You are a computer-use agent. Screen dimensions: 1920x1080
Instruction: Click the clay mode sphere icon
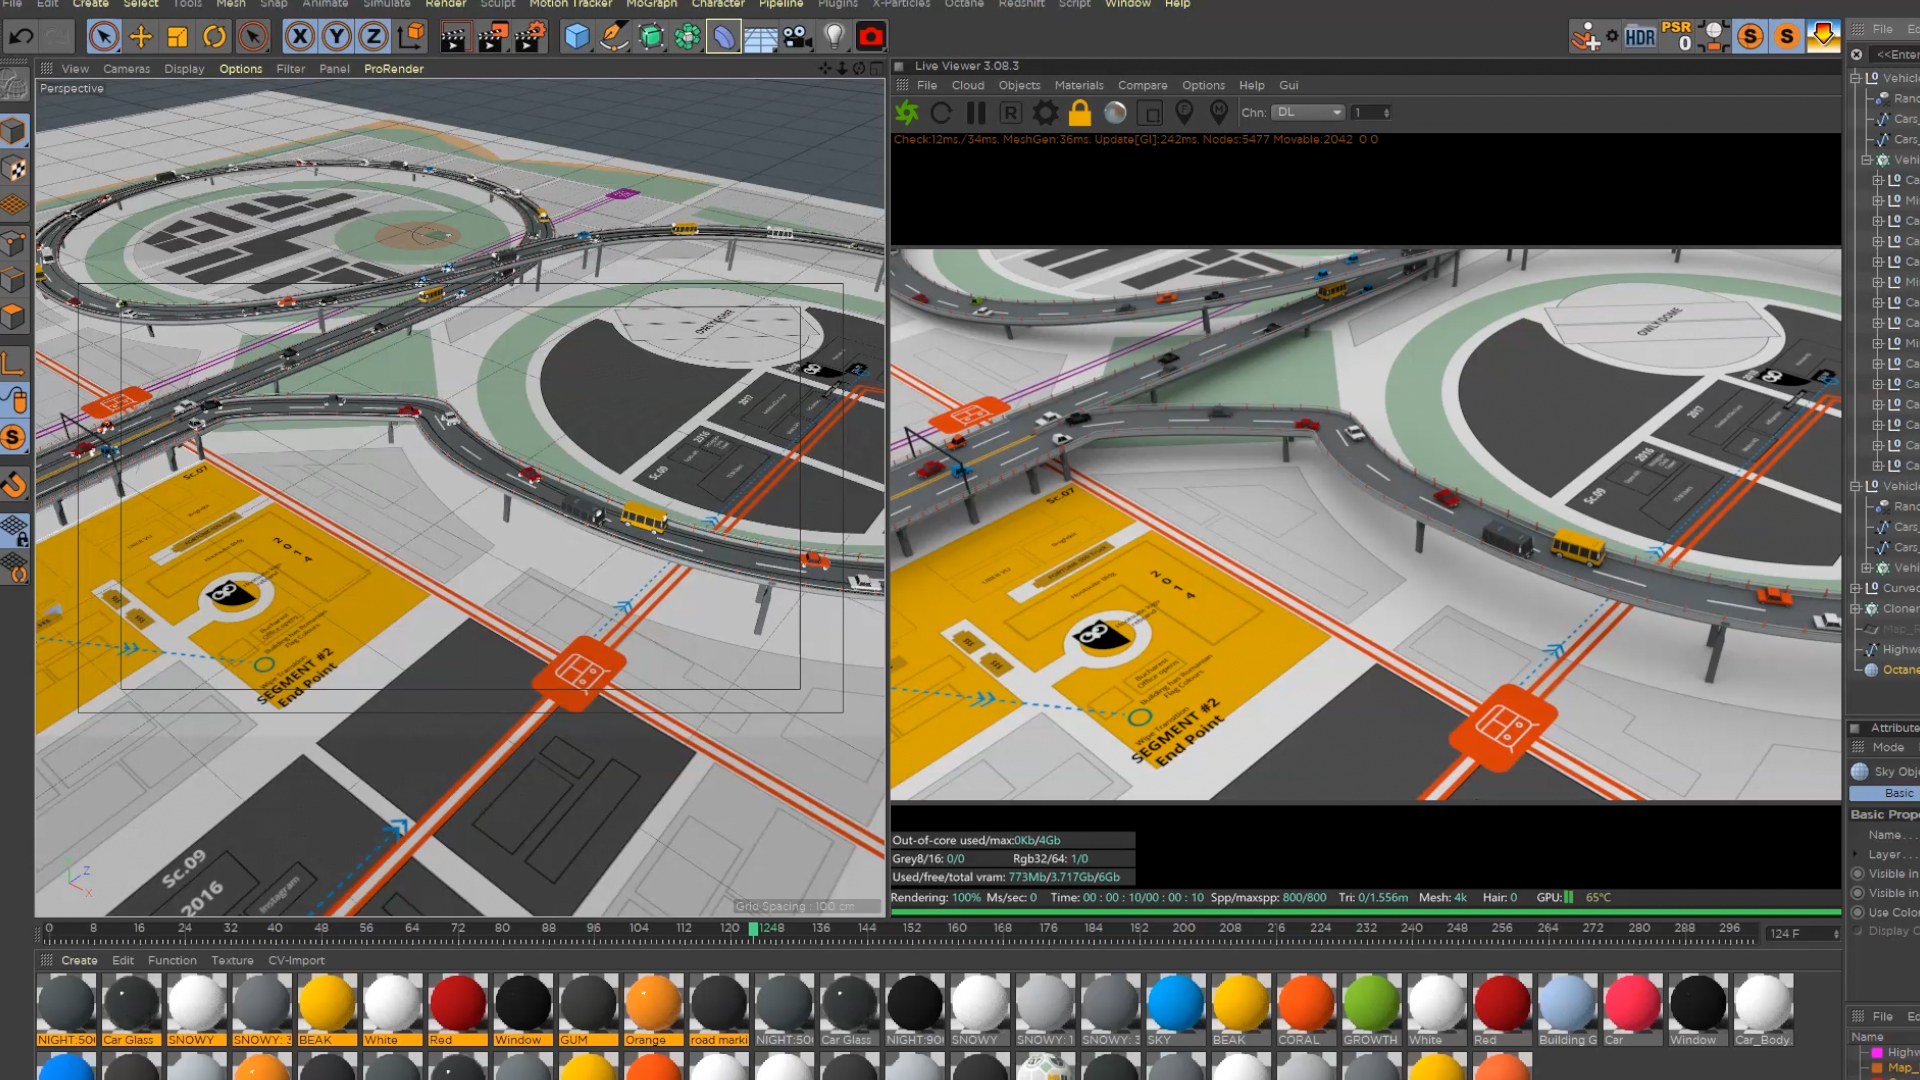[1115, 113]
